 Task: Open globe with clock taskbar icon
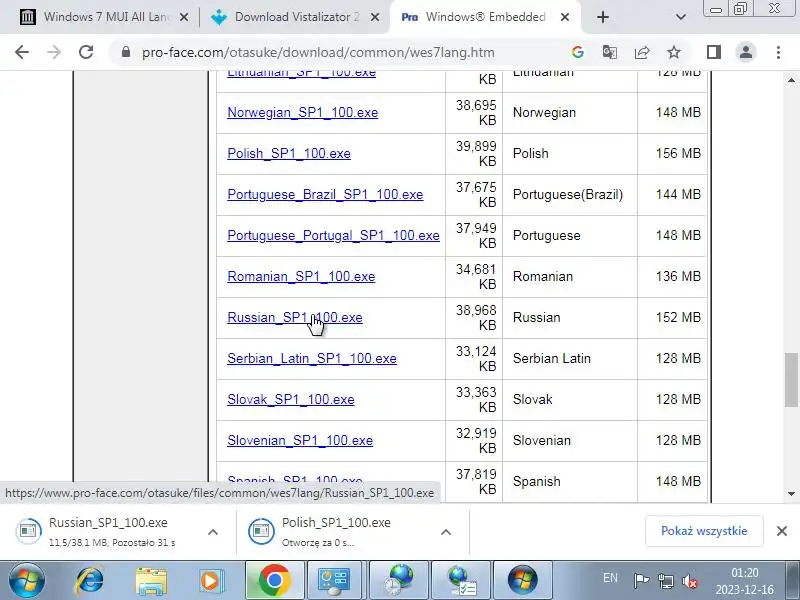(398, 581)
